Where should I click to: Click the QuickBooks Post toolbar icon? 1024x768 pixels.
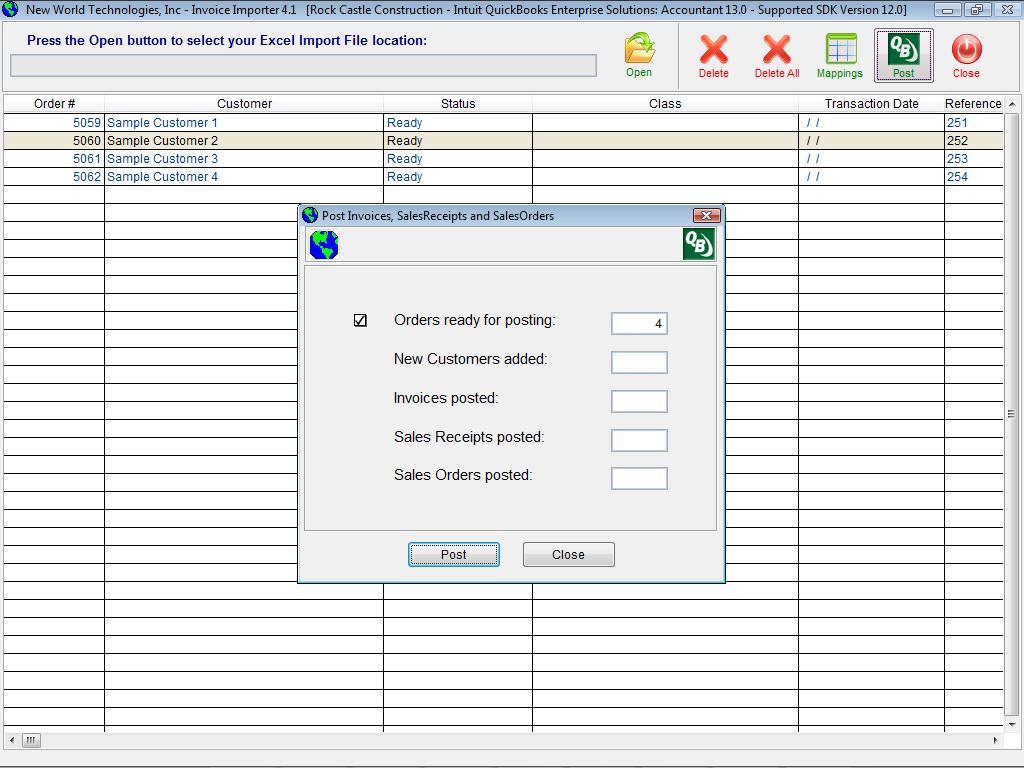tap(904, 56)
